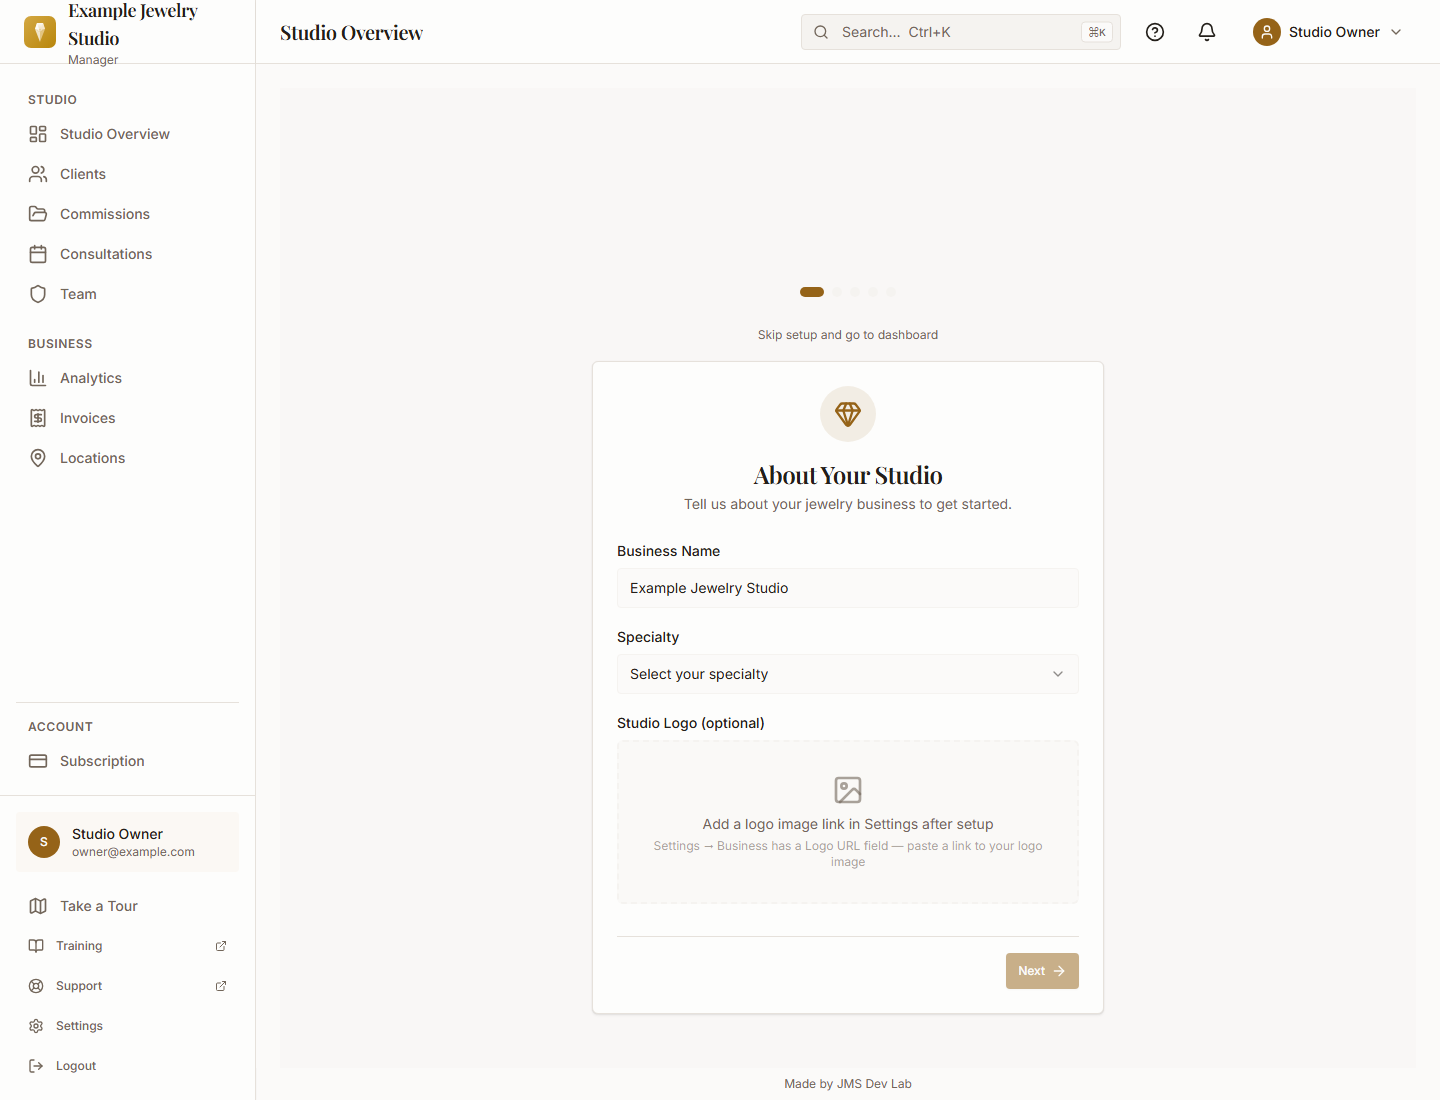Select the second setup progress step dot
1440x1100 pixels.
pyautogui.click(x=837, y=292)
